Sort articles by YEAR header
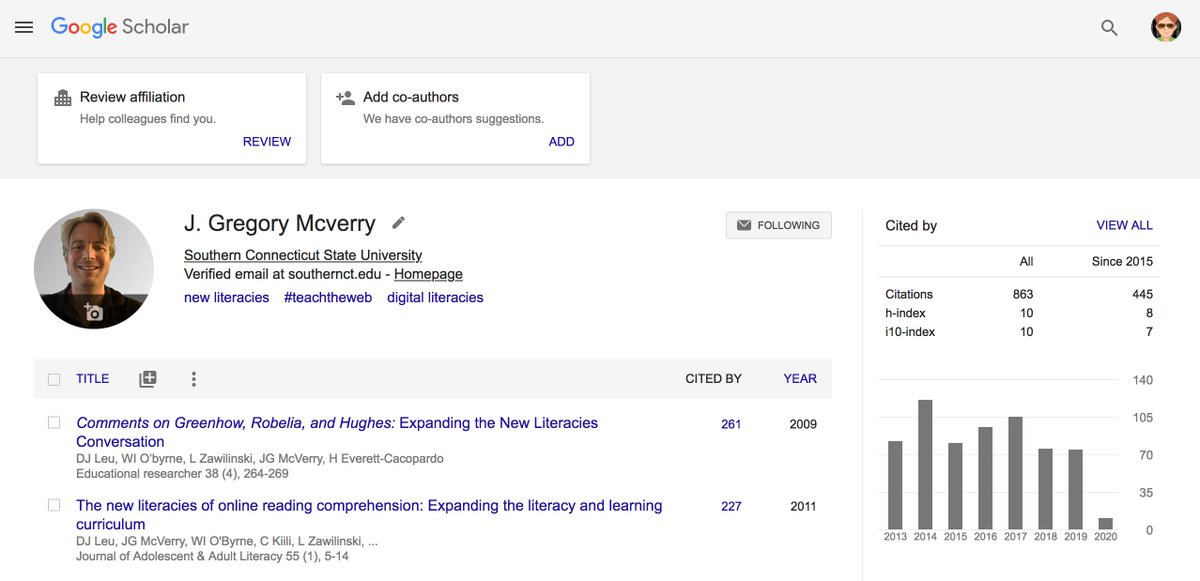Viewport: 1200px width, 581px height. [x=800, y=379]
